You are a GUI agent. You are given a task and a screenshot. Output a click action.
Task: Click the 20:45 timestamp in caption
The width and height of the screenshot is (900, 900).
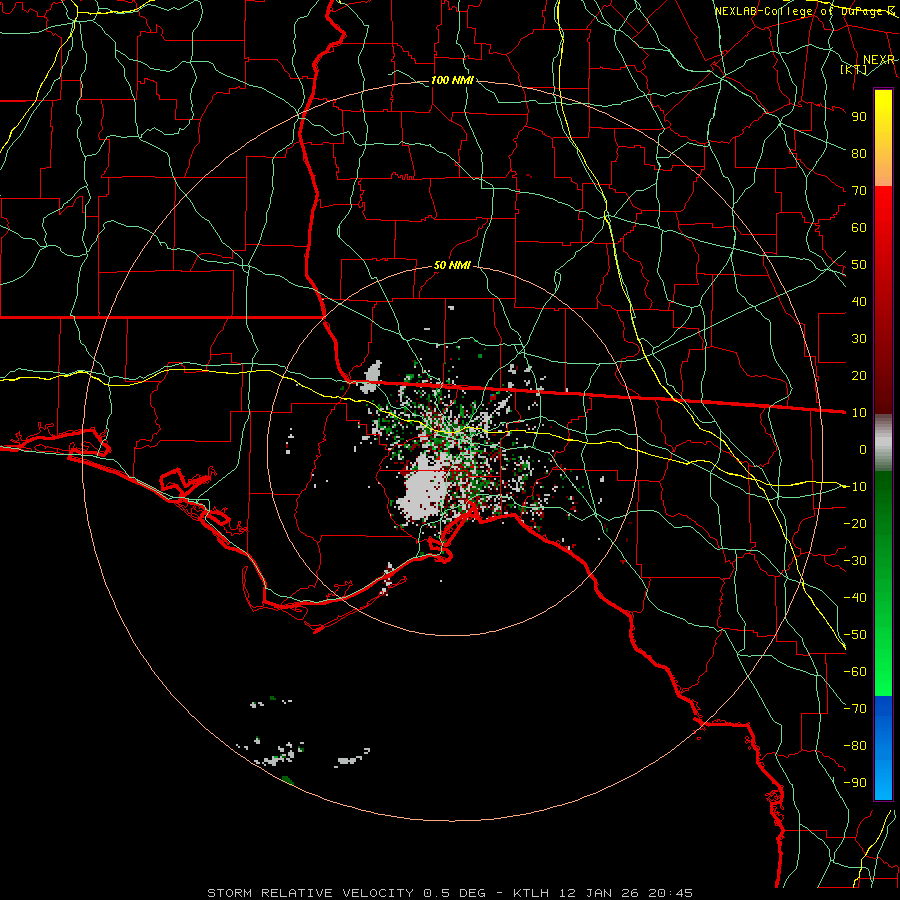(x=670, y=893)
